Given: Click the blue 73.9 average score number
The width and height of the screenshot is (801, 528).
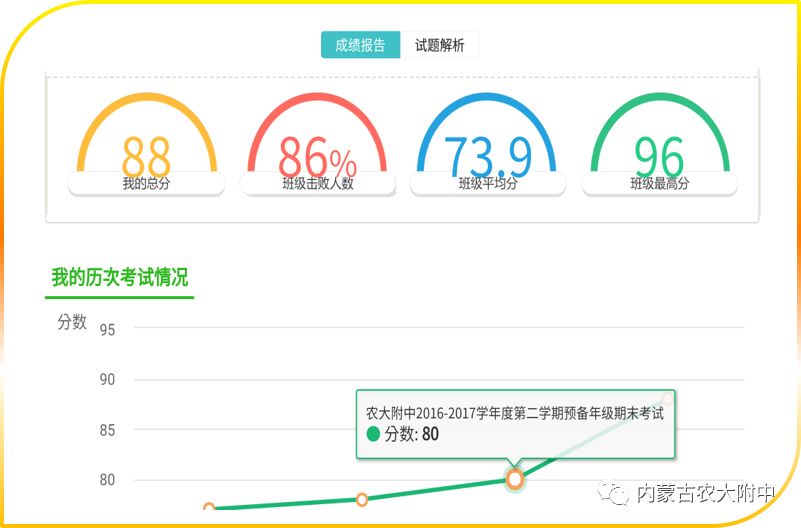Looking at the screenshot, I should [487, 156].
